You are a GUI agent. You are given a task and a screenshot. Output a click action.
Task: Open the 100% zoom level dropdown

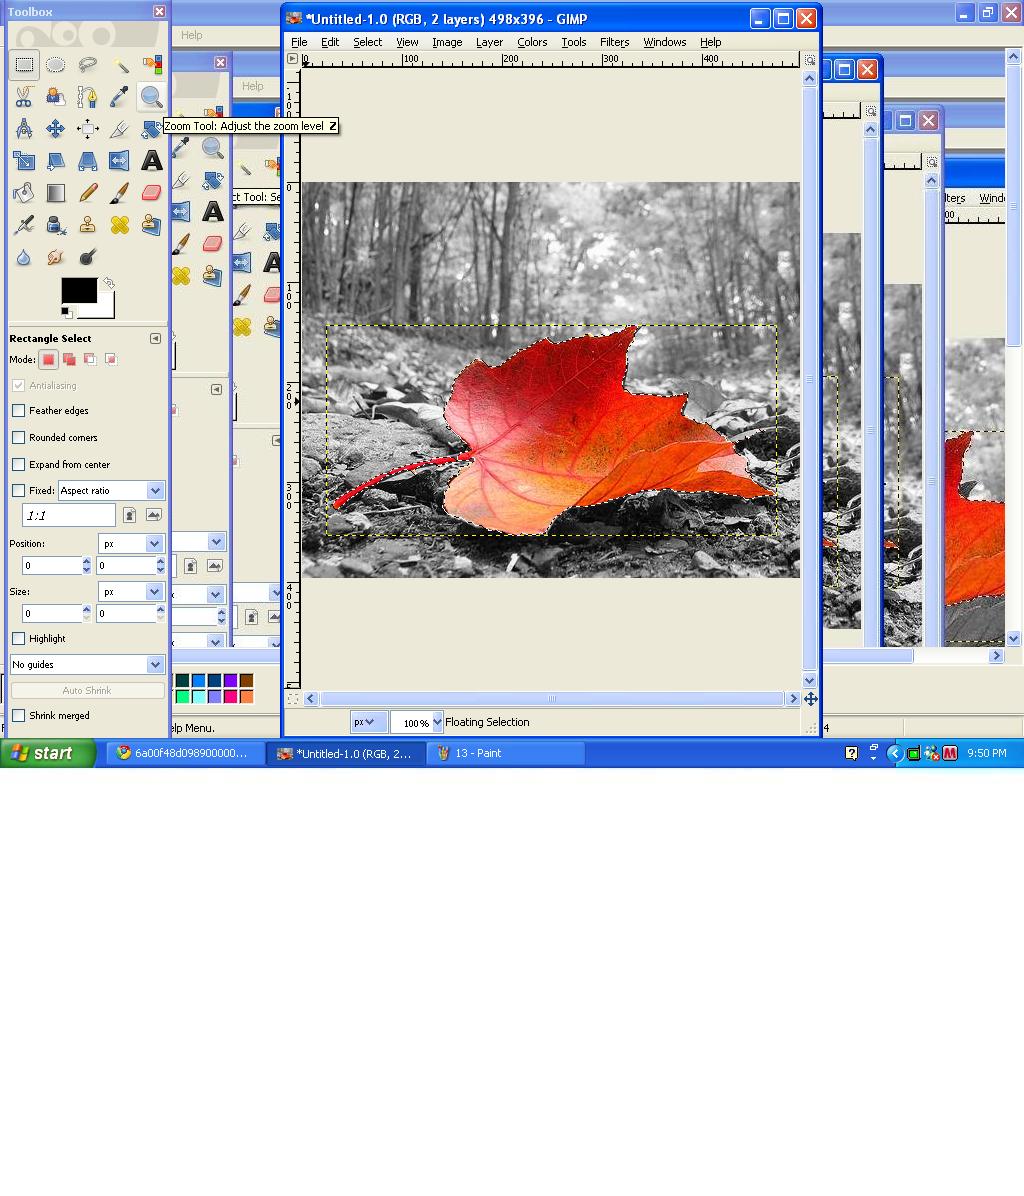(x=417, y=722)
